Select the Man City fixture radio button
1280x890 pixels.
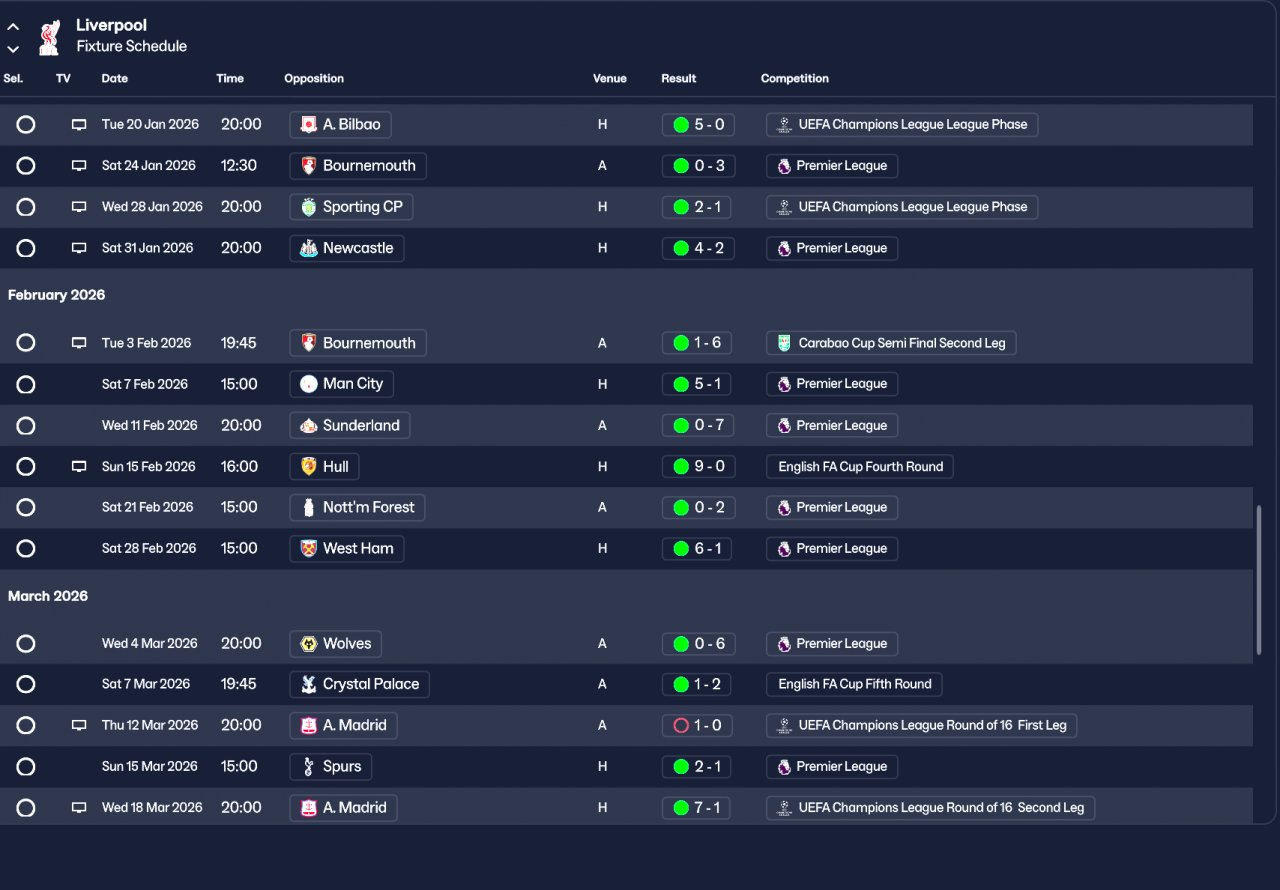[x=26, y=384]
